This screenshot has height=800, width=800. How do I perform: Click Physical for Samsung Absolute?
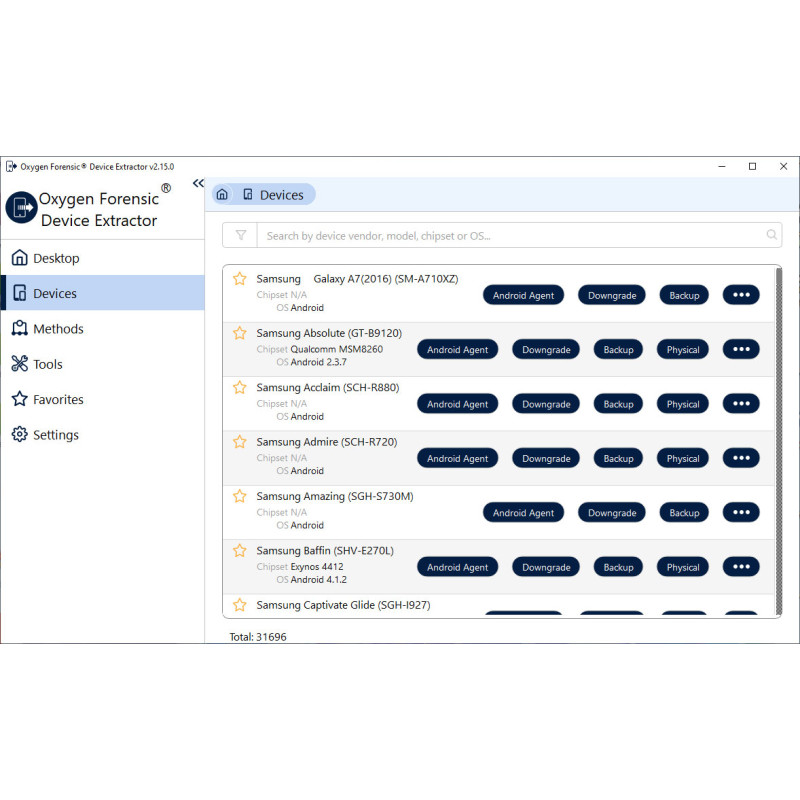pyautogui.click(x=683, y=349)
